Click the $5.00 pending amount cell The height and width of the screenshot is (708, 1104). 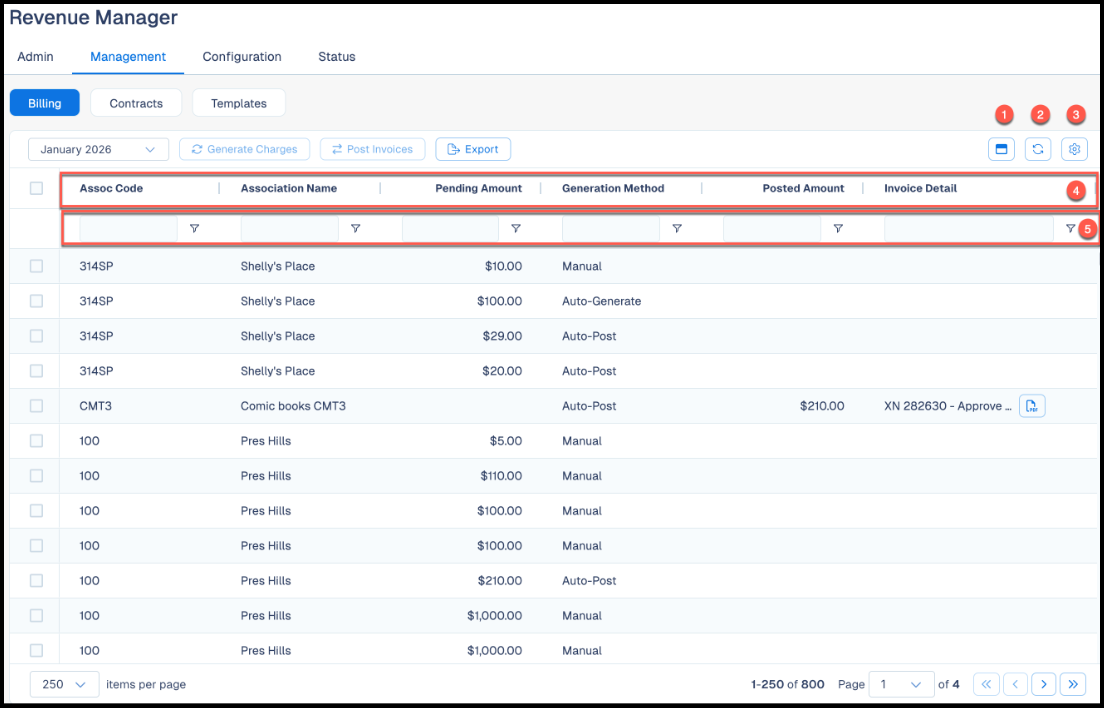[506, 441]
